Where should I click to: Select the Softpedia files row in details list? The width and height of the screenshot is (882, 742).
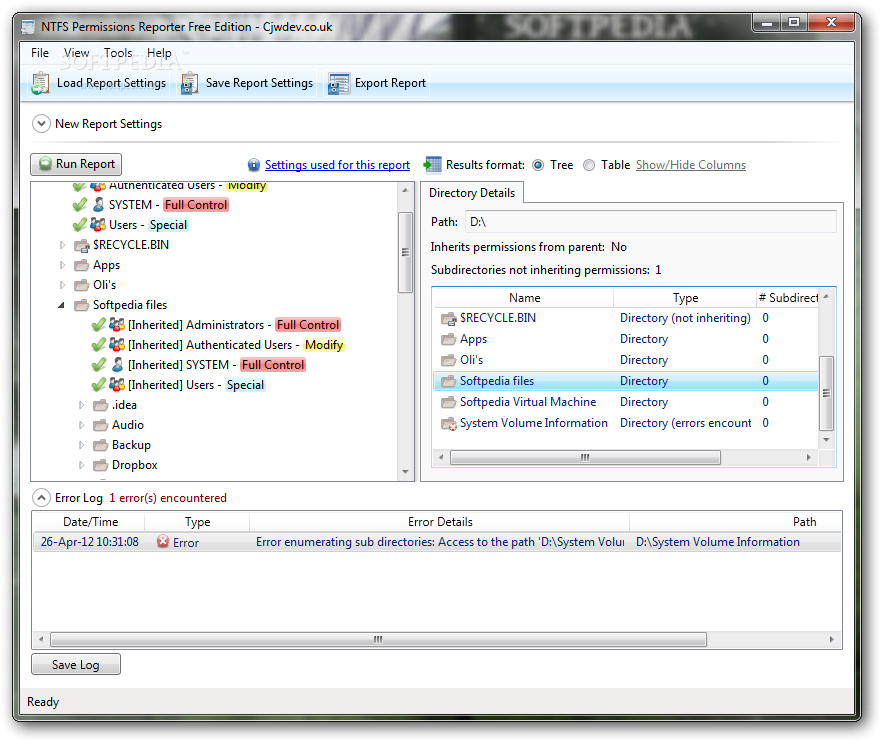tap(626, 381)
